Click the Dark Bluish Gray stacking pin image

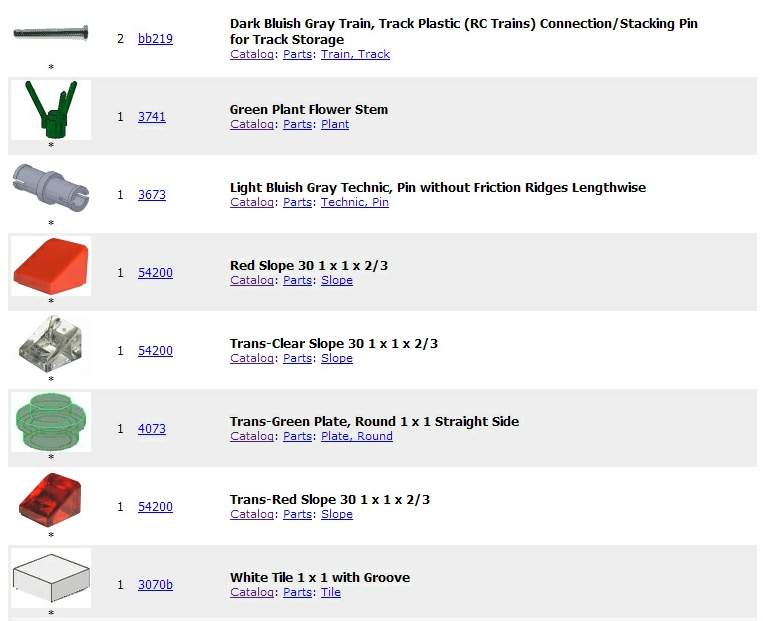coord(50,33)
